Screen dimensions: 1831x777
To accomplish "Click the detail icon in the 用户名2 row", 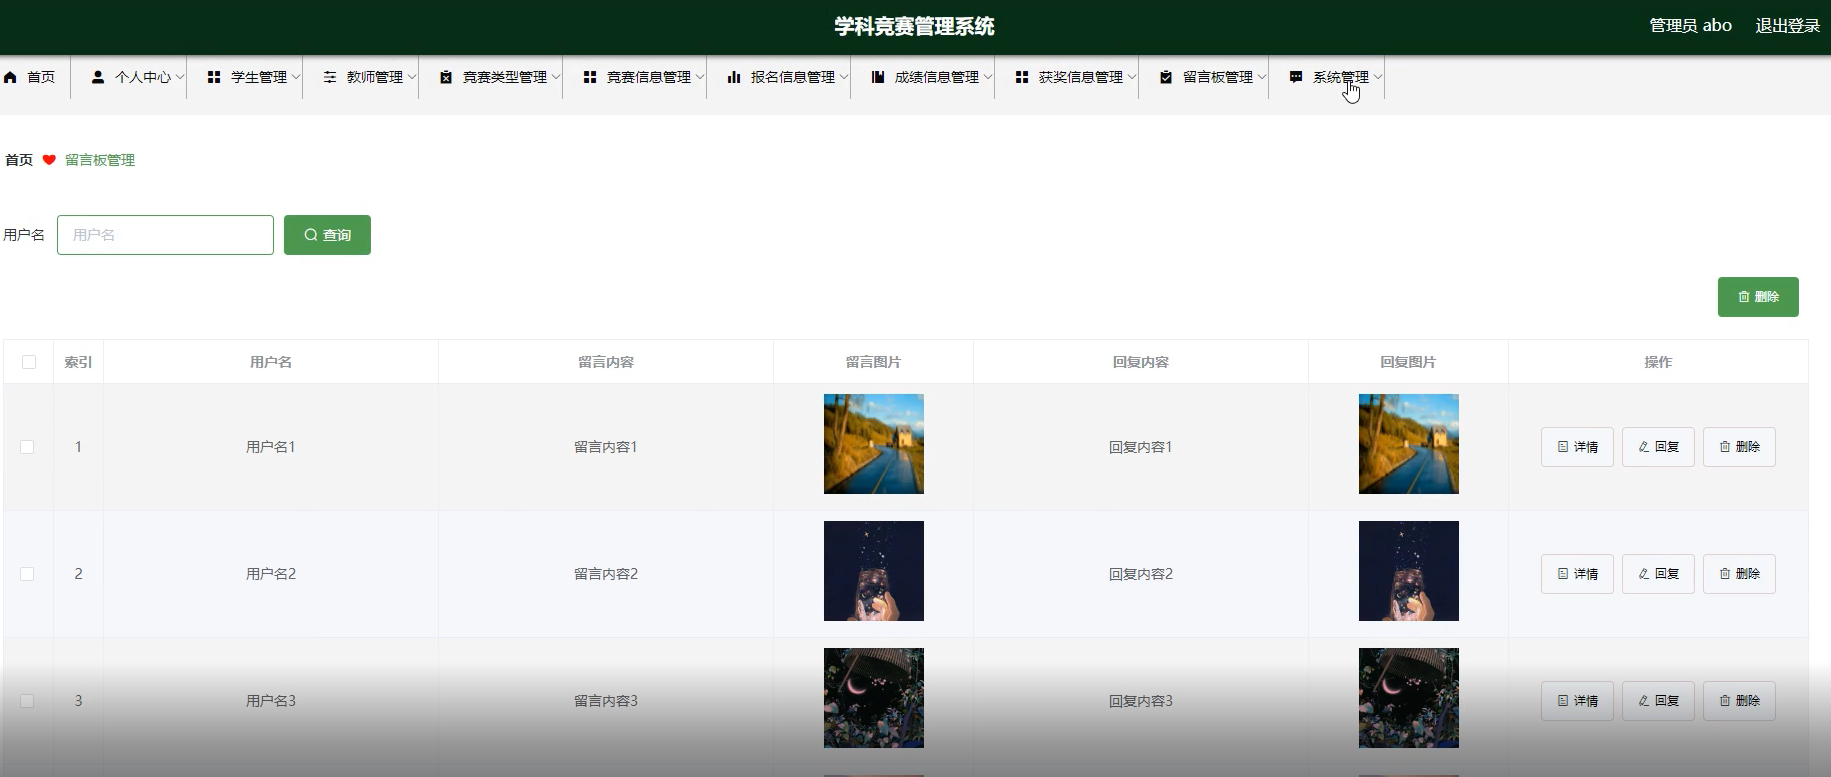I will [1563, 574].
